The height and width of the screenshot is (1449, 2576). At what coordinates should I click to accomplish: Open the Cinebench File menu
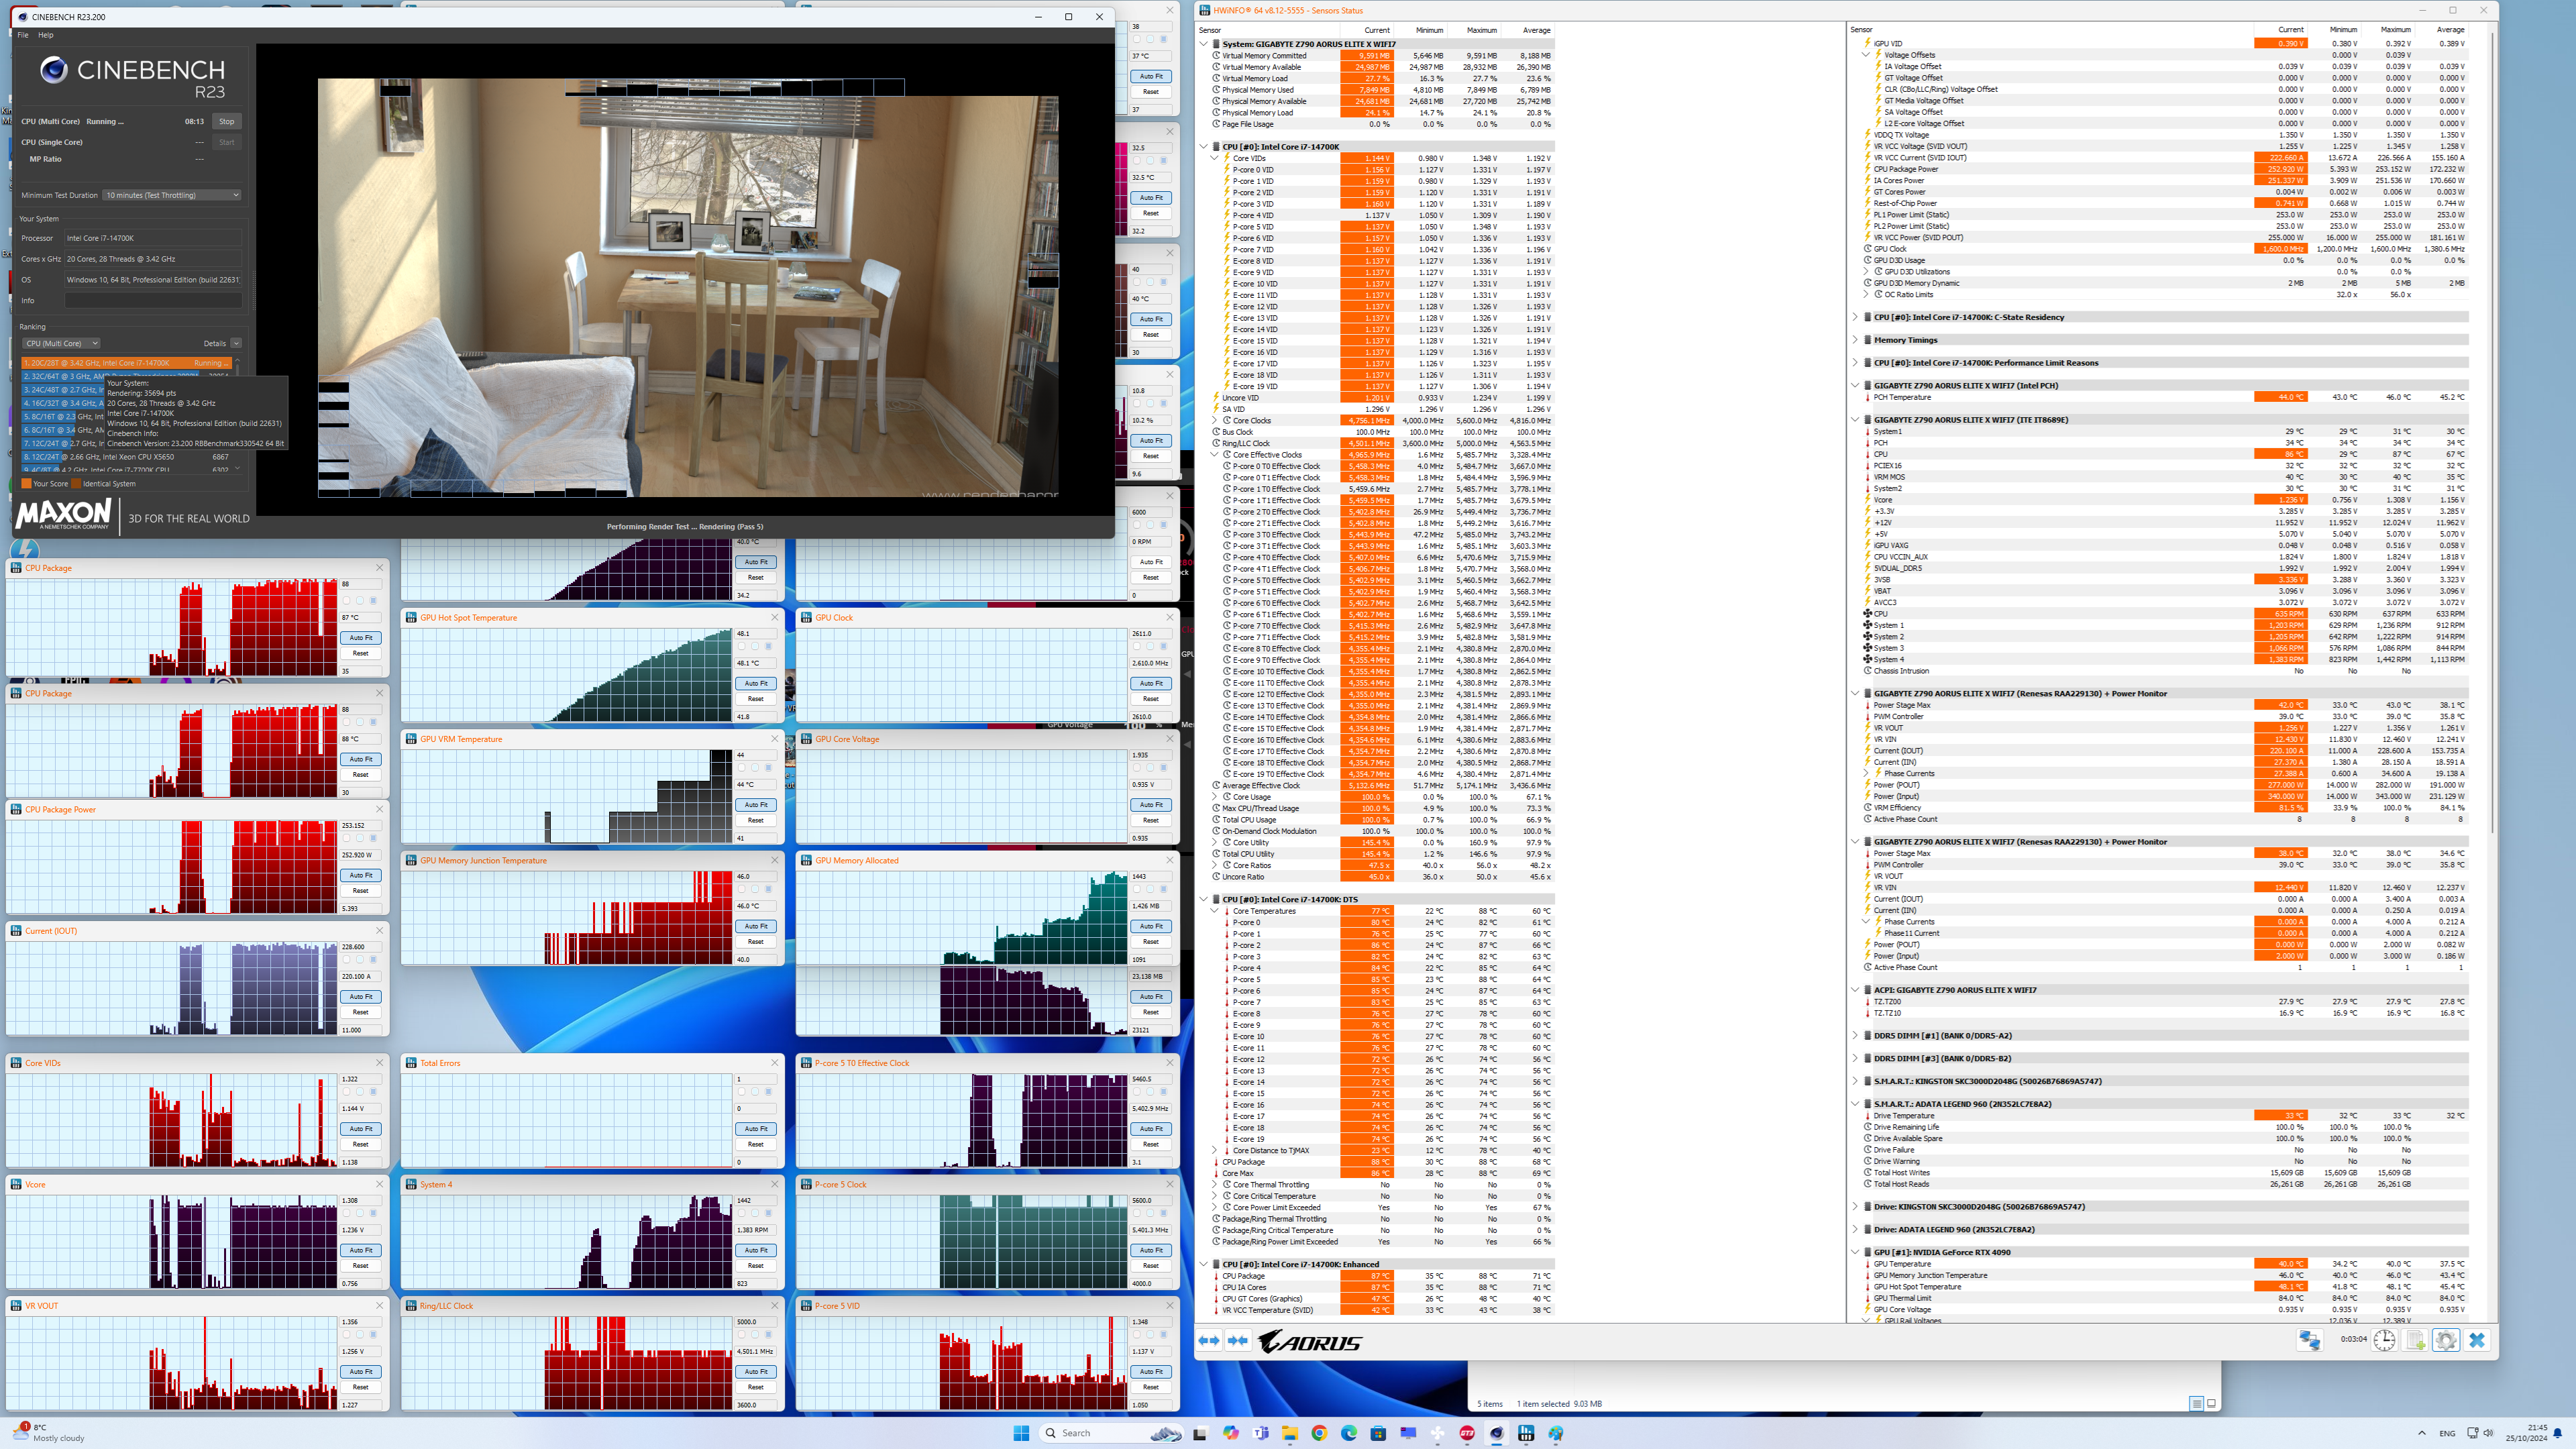tap(23, 35)
